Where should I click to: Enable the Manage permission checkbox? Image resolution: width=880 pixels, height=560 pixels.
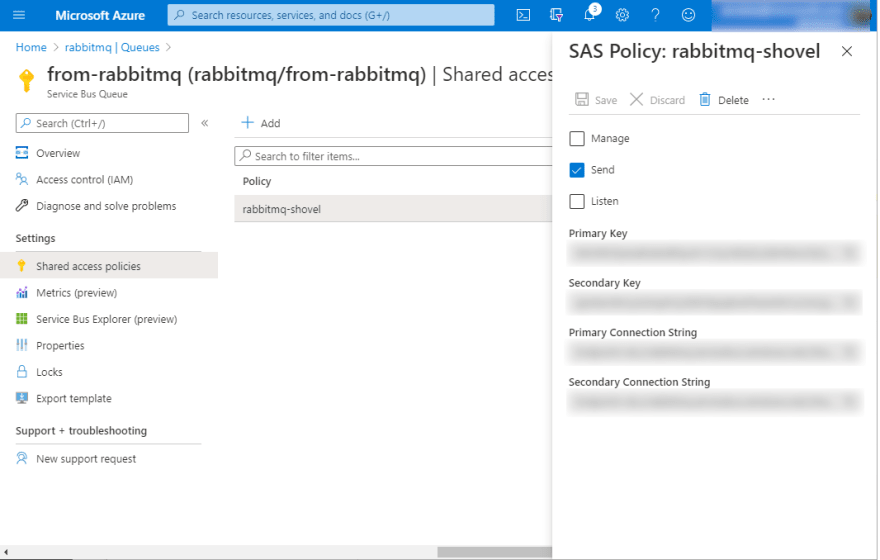(577, 139)
